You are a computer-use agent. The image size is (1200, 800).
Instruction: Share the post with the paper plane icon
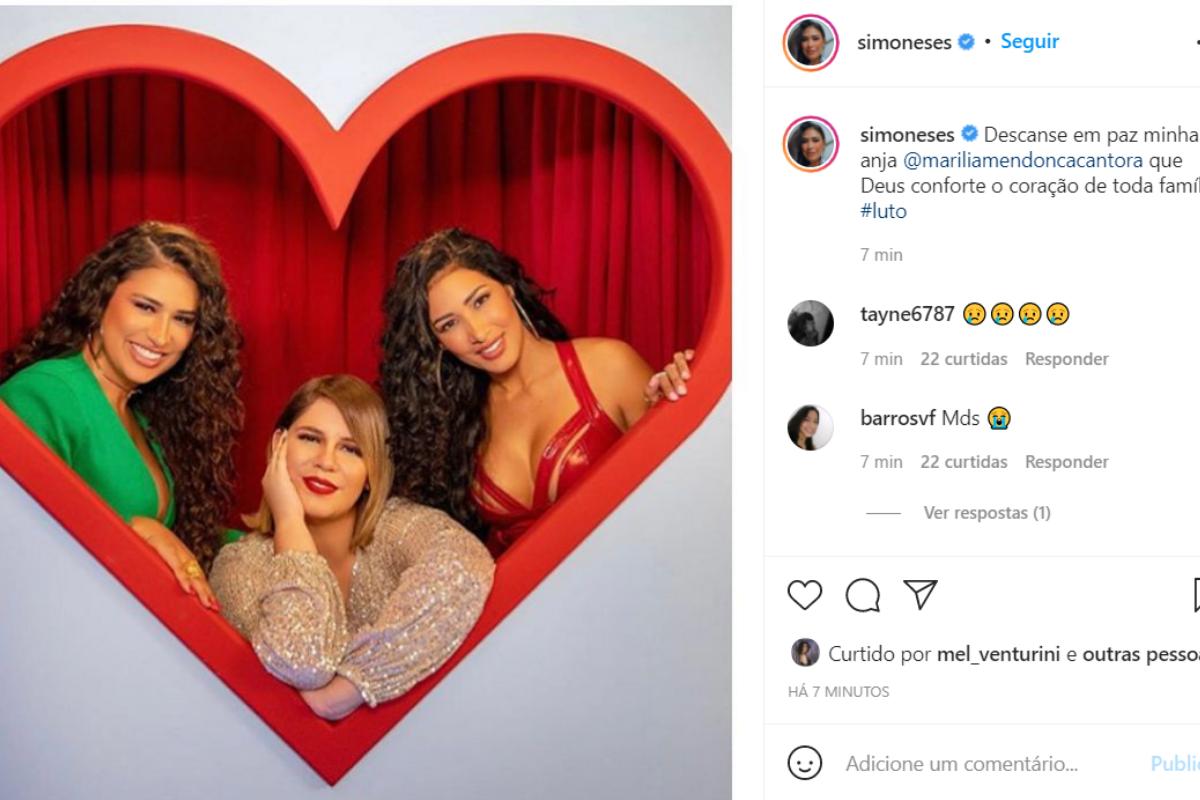click(920, 594)
